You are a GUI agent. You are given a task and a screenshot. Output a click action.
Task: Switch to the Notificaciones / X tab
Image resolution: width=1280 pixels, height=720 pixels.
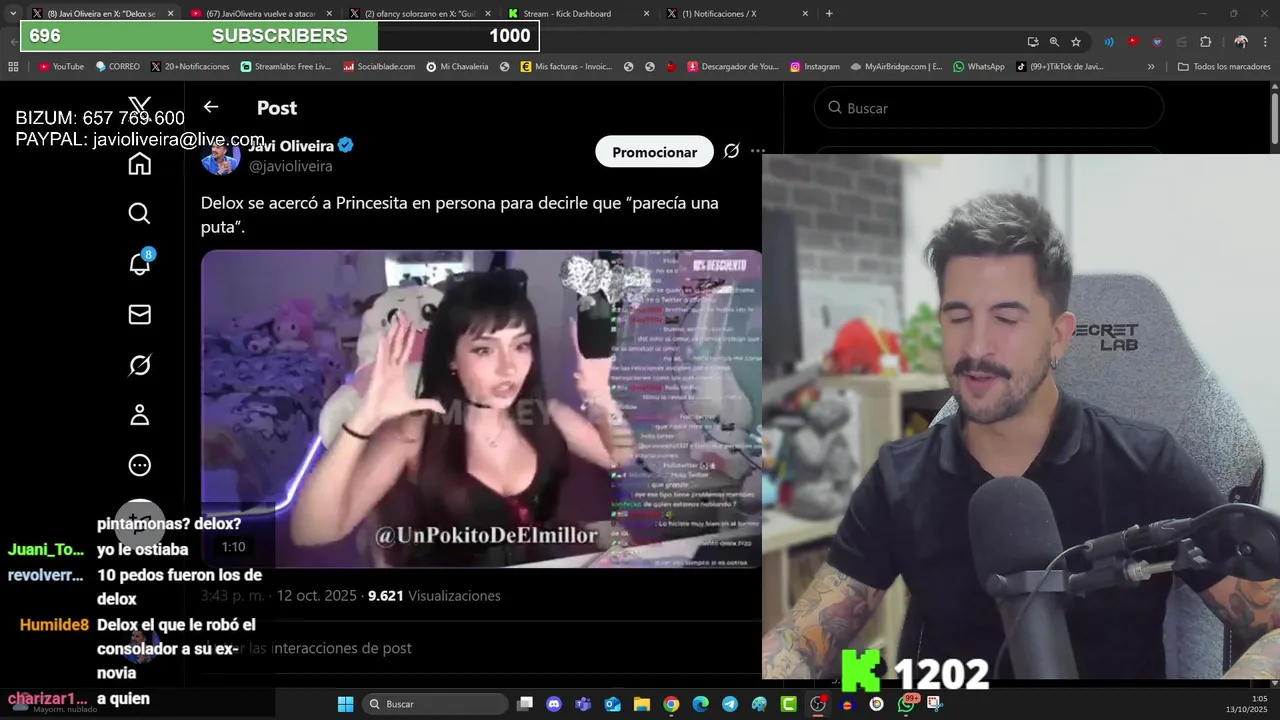click(x=738, y=14)
